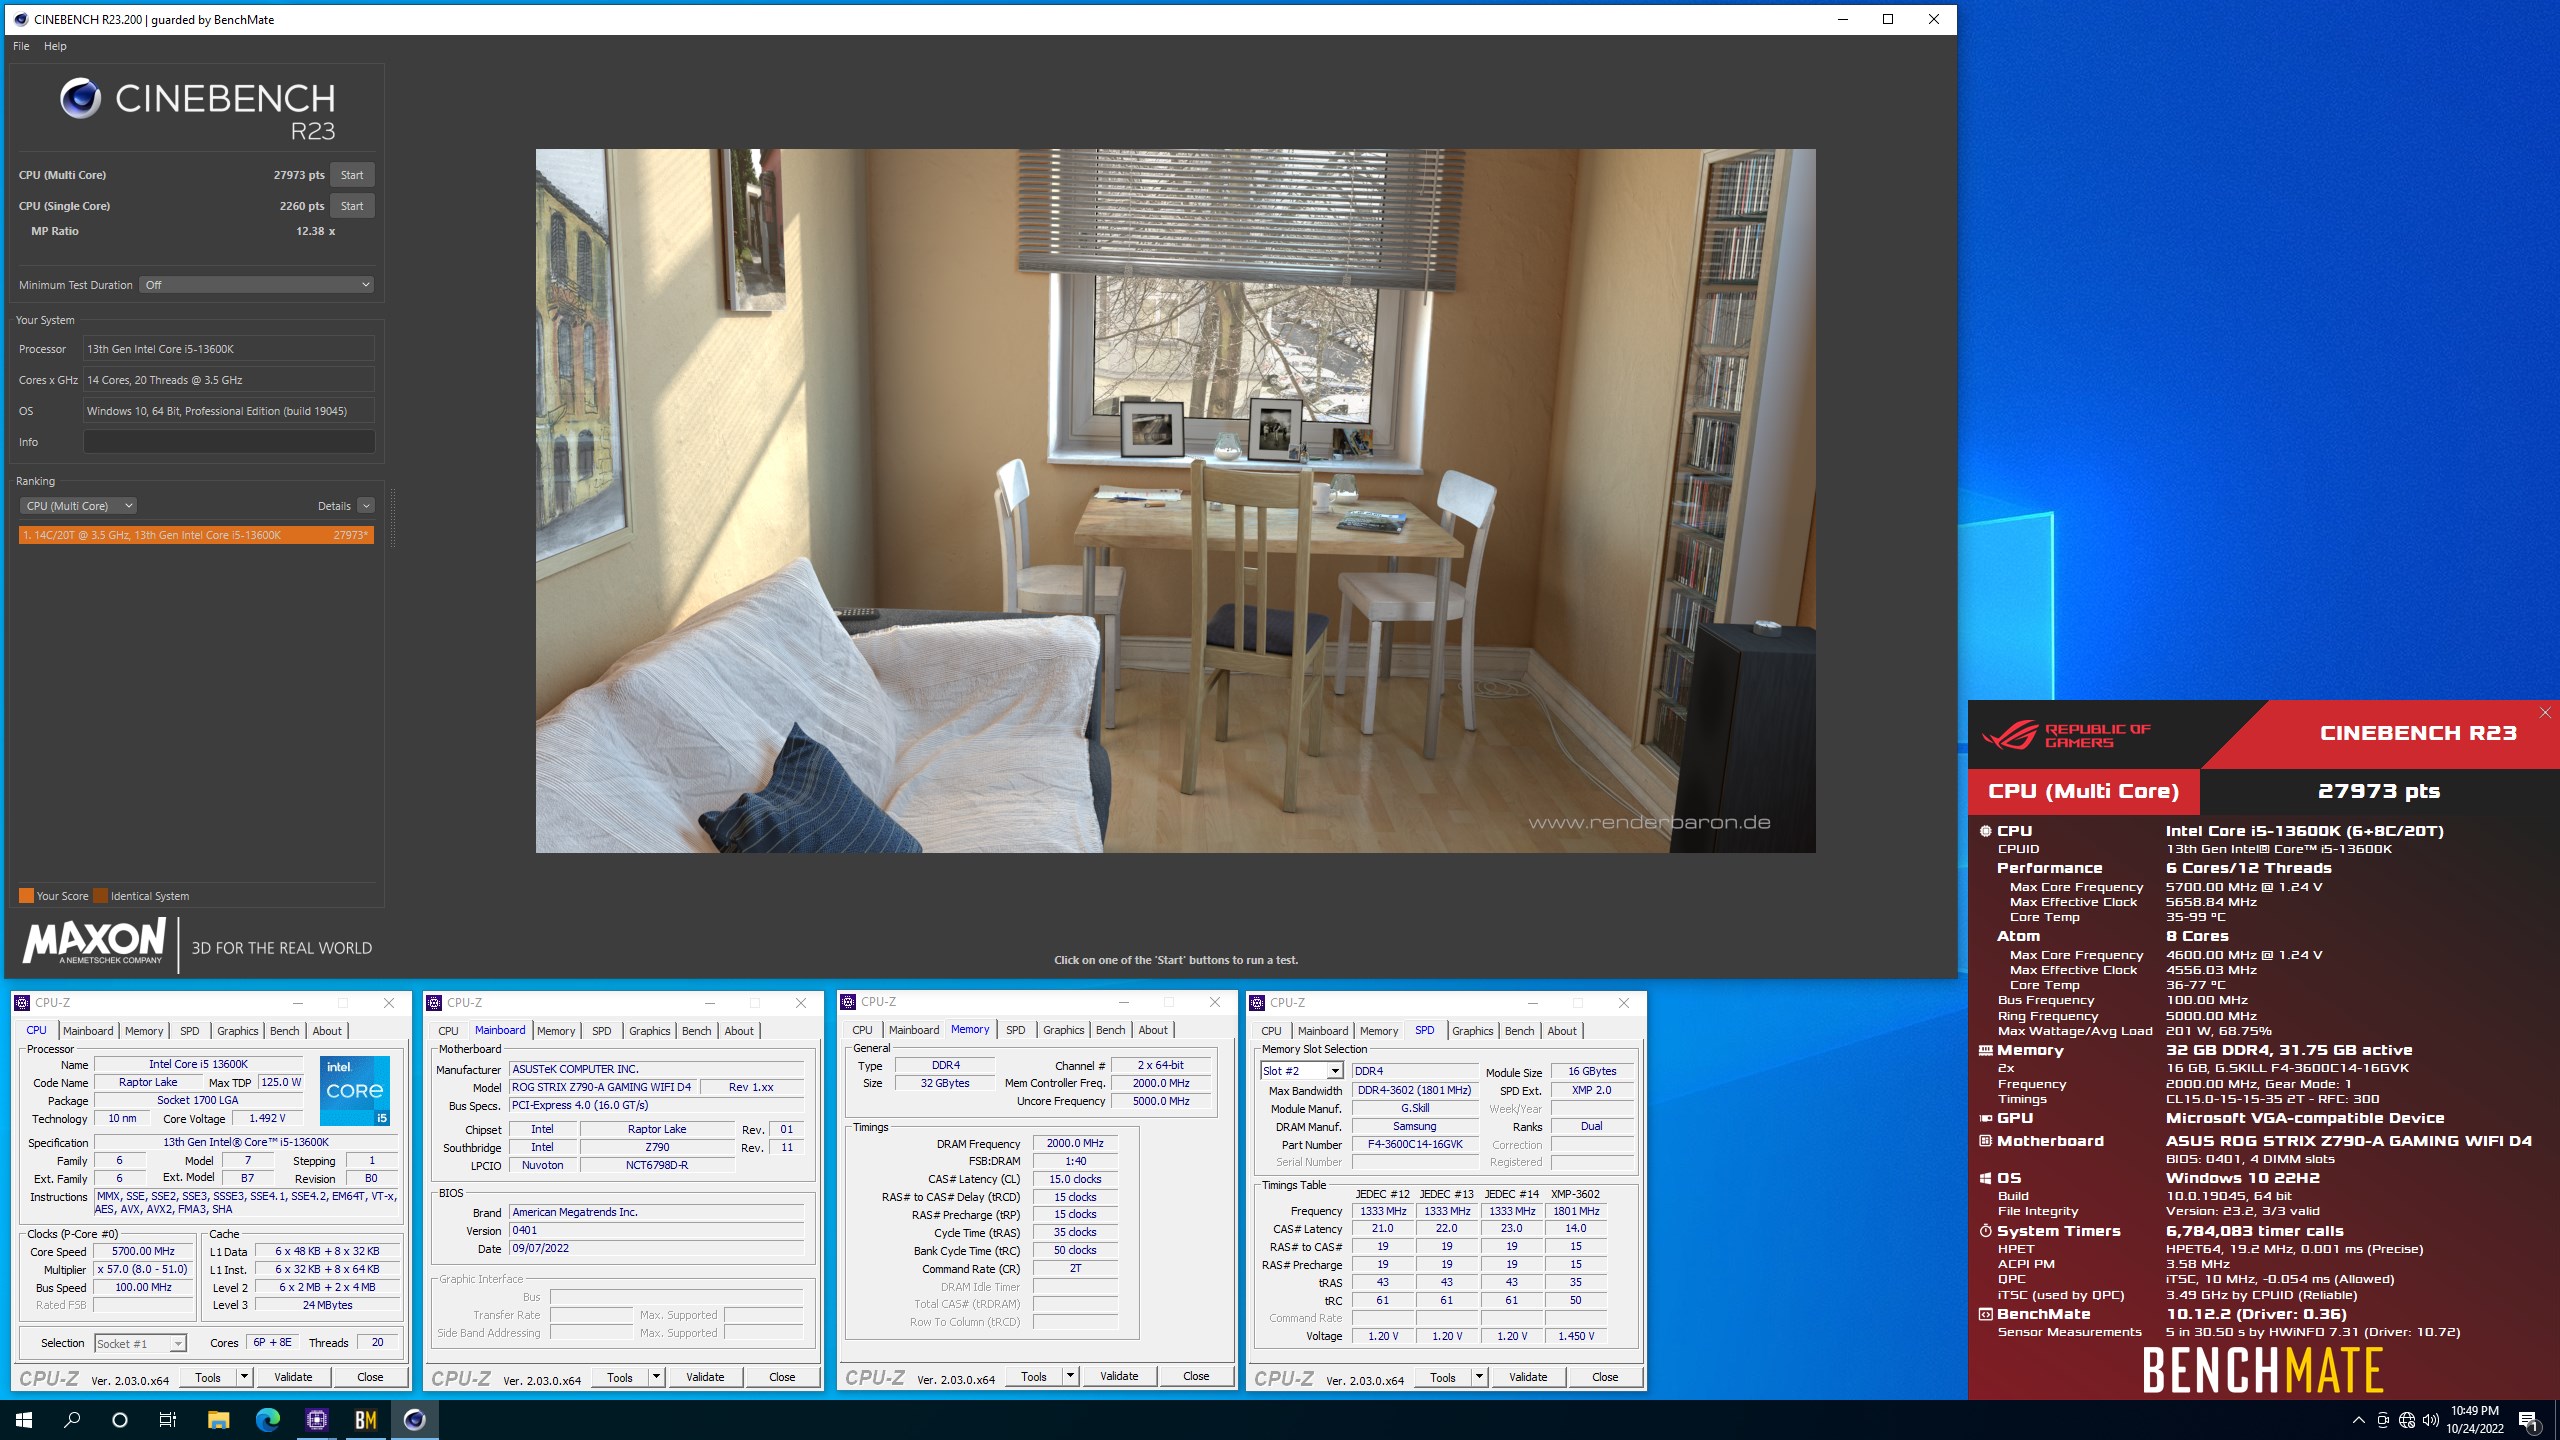
Task: Launch Microsoft Edge from taskbar
Action: point(267,1419)
